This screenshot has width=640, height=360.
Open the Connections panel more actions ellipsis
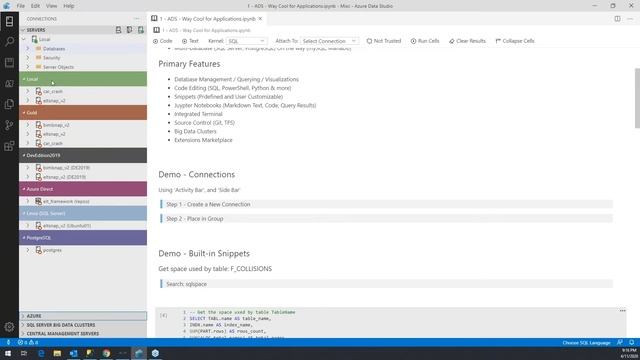point(137,19)
